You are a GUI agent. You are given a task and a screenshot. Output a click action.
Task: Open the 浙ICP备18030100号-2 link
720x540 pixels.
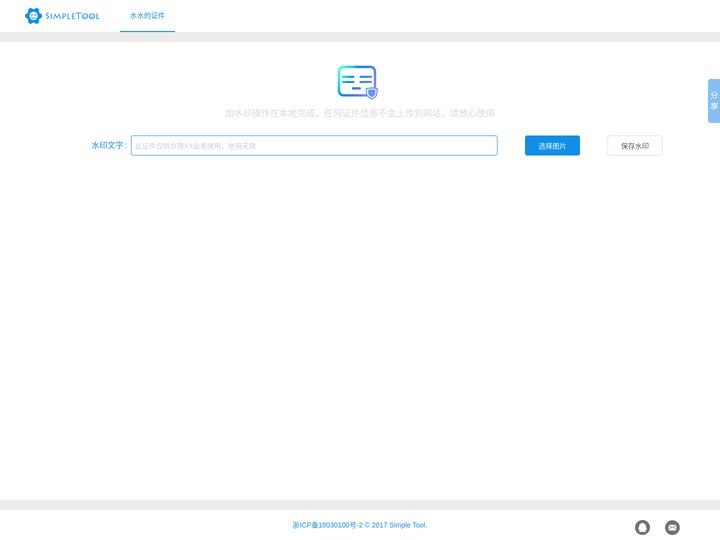[x=327, y=525]
